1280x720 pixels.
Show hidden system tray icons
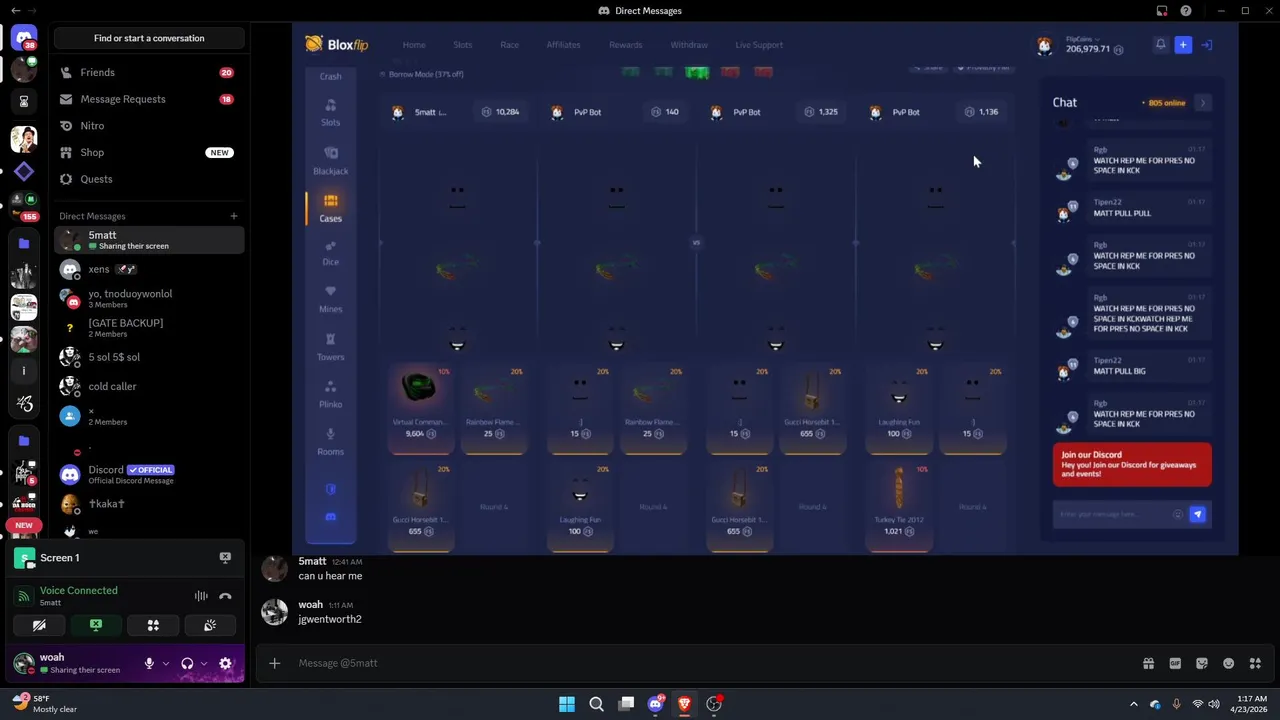[x=1133, y=704]
